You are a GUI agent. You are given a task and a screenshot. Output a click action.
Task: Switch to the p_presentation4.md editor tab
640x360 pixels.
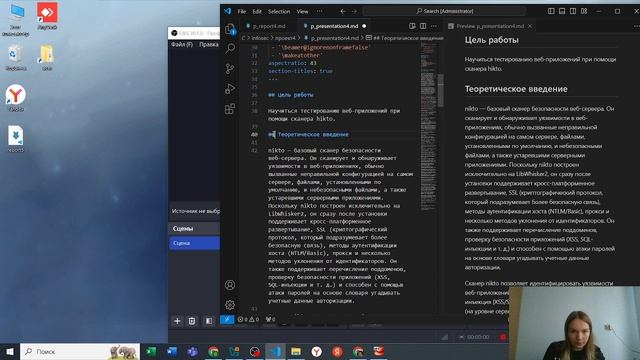tap(334, 26)
